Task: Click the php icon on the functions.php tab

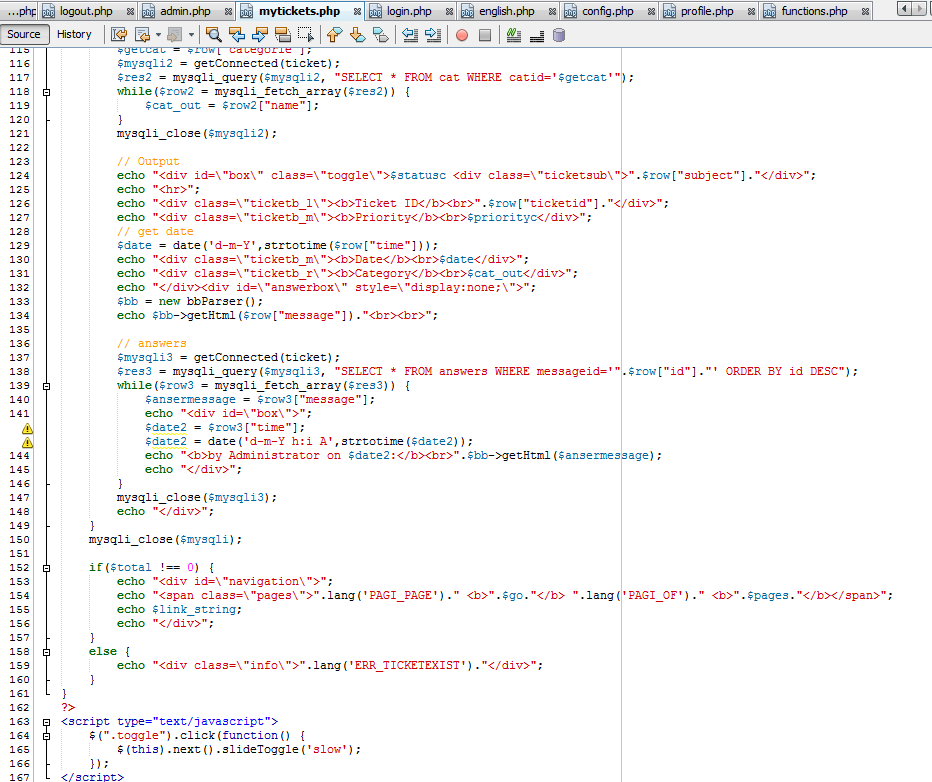Action: [770, 11]
